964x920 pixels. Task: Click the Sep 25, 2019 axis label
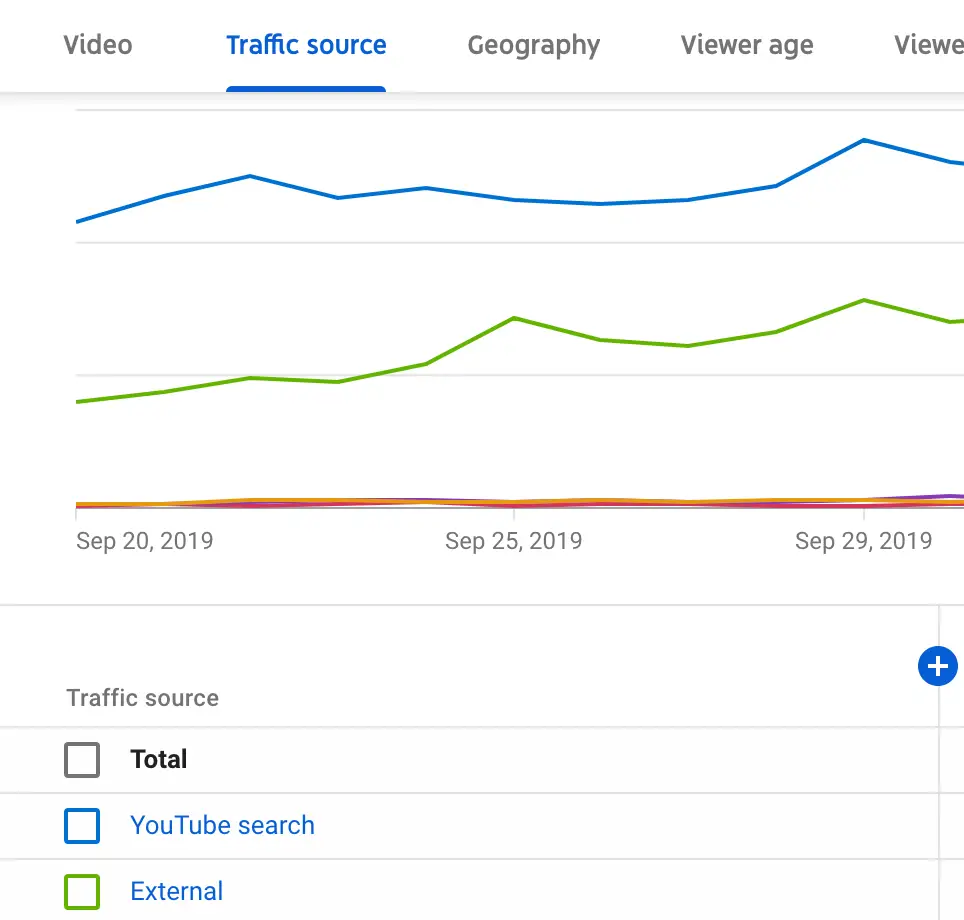[514, 542]
